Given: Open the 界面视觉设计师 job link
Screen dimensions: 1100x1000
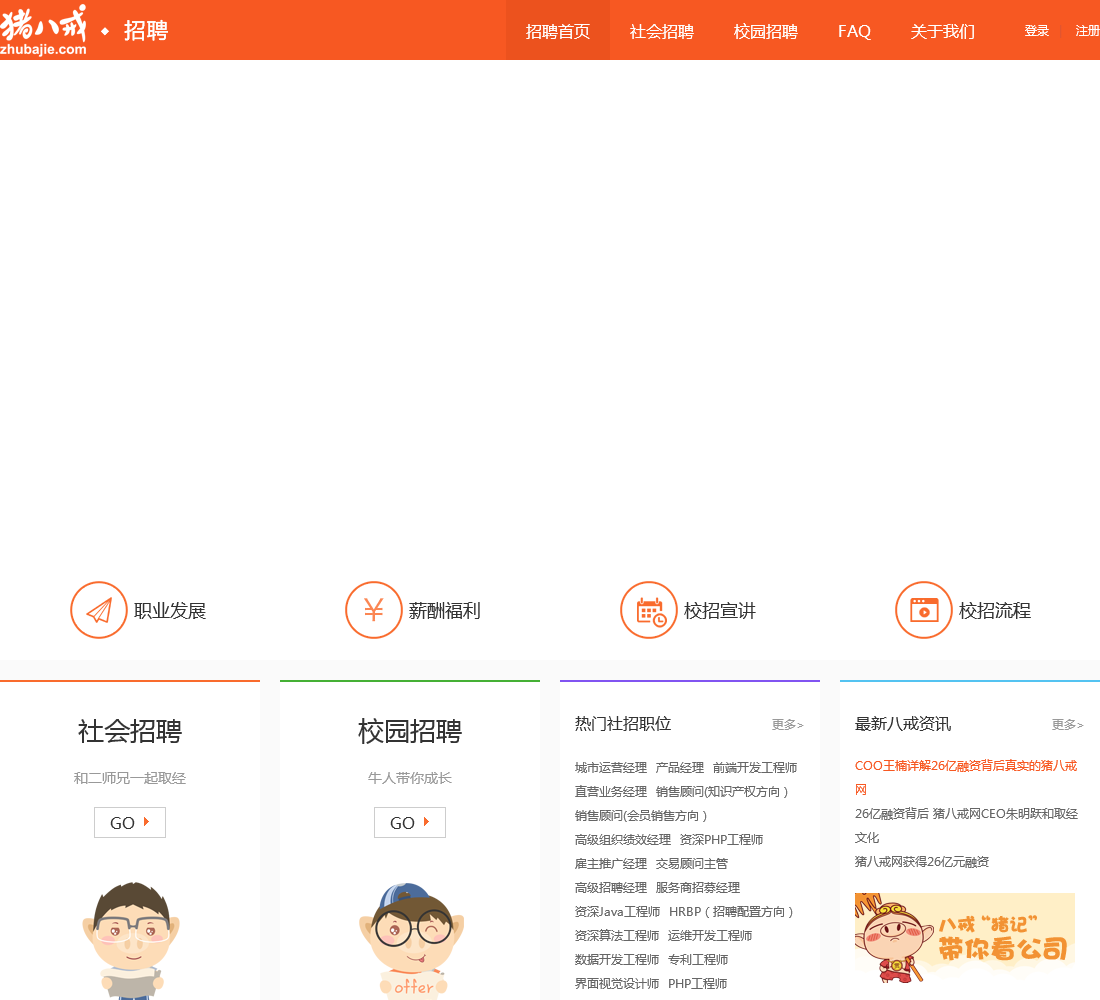Looking at the screenshot, I should pos(617,983).
